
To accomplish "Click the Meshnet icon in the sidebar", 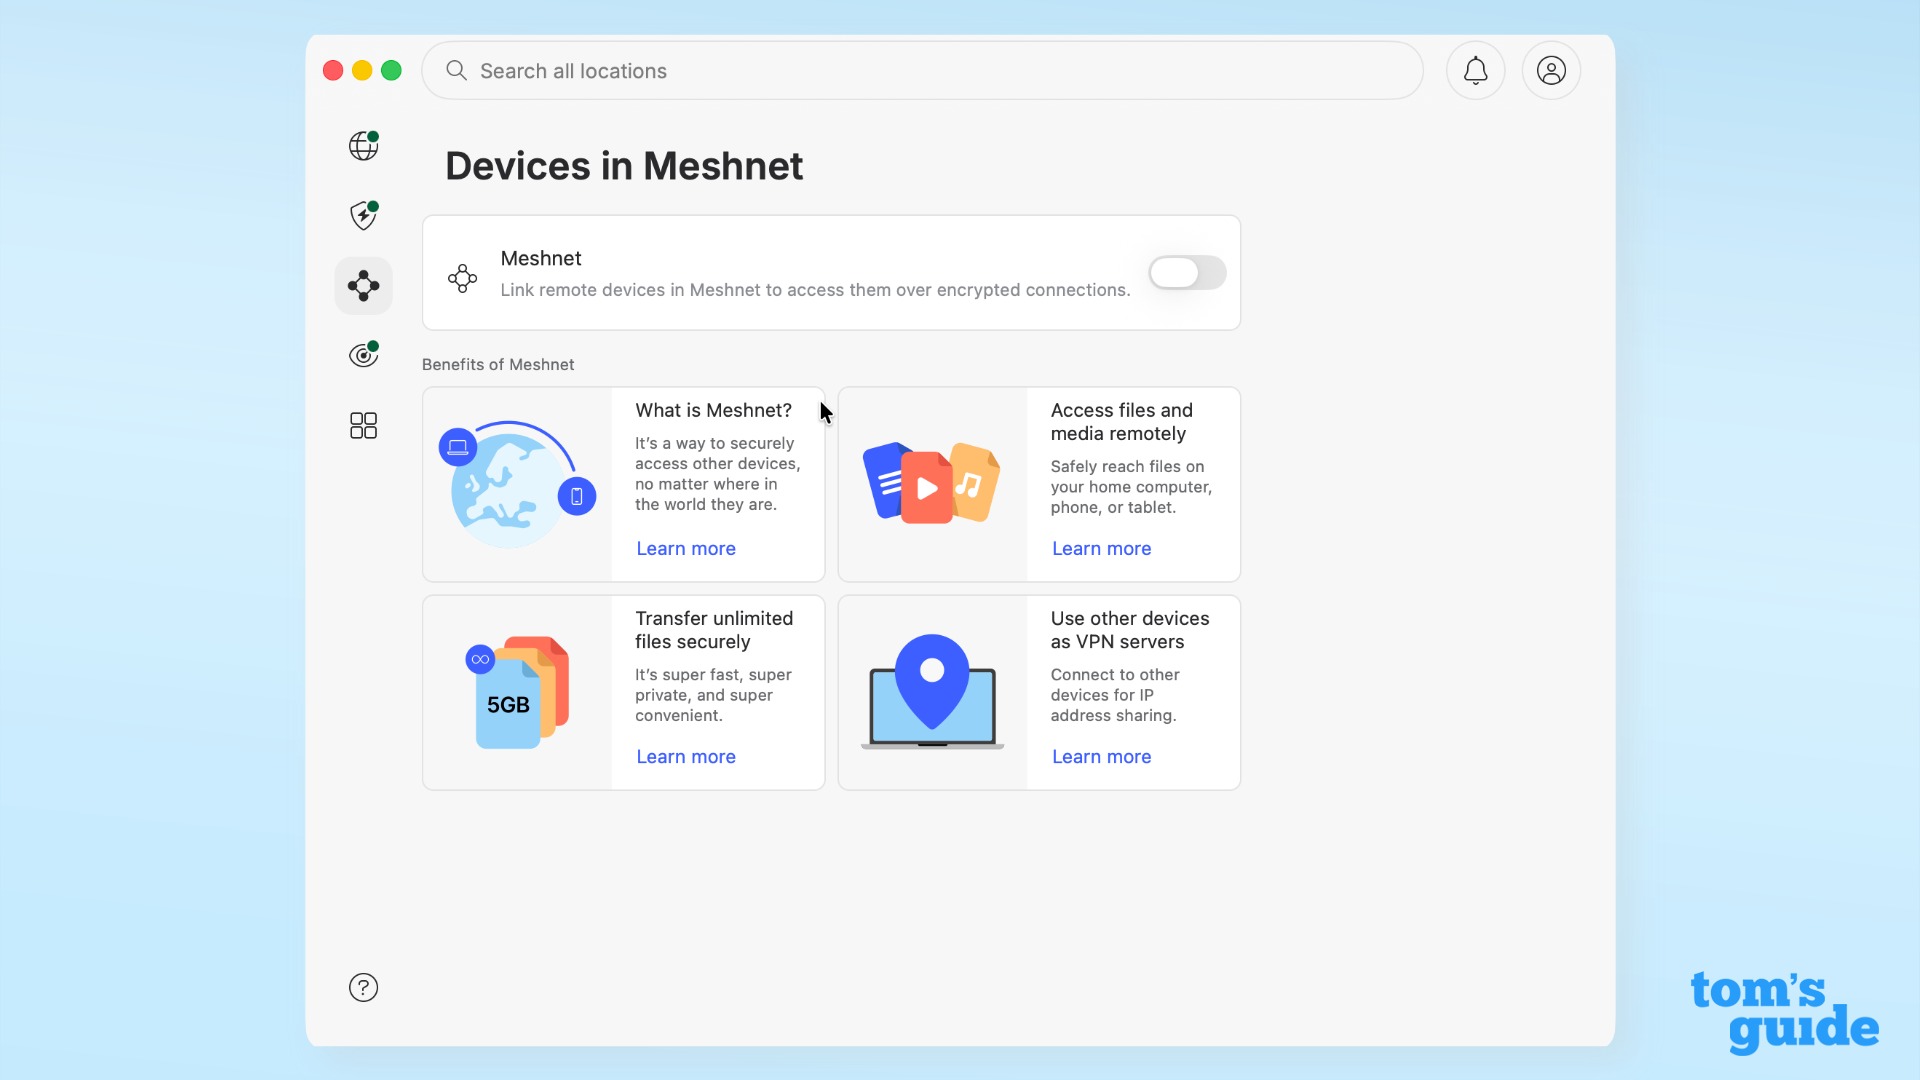I will 362,285.
